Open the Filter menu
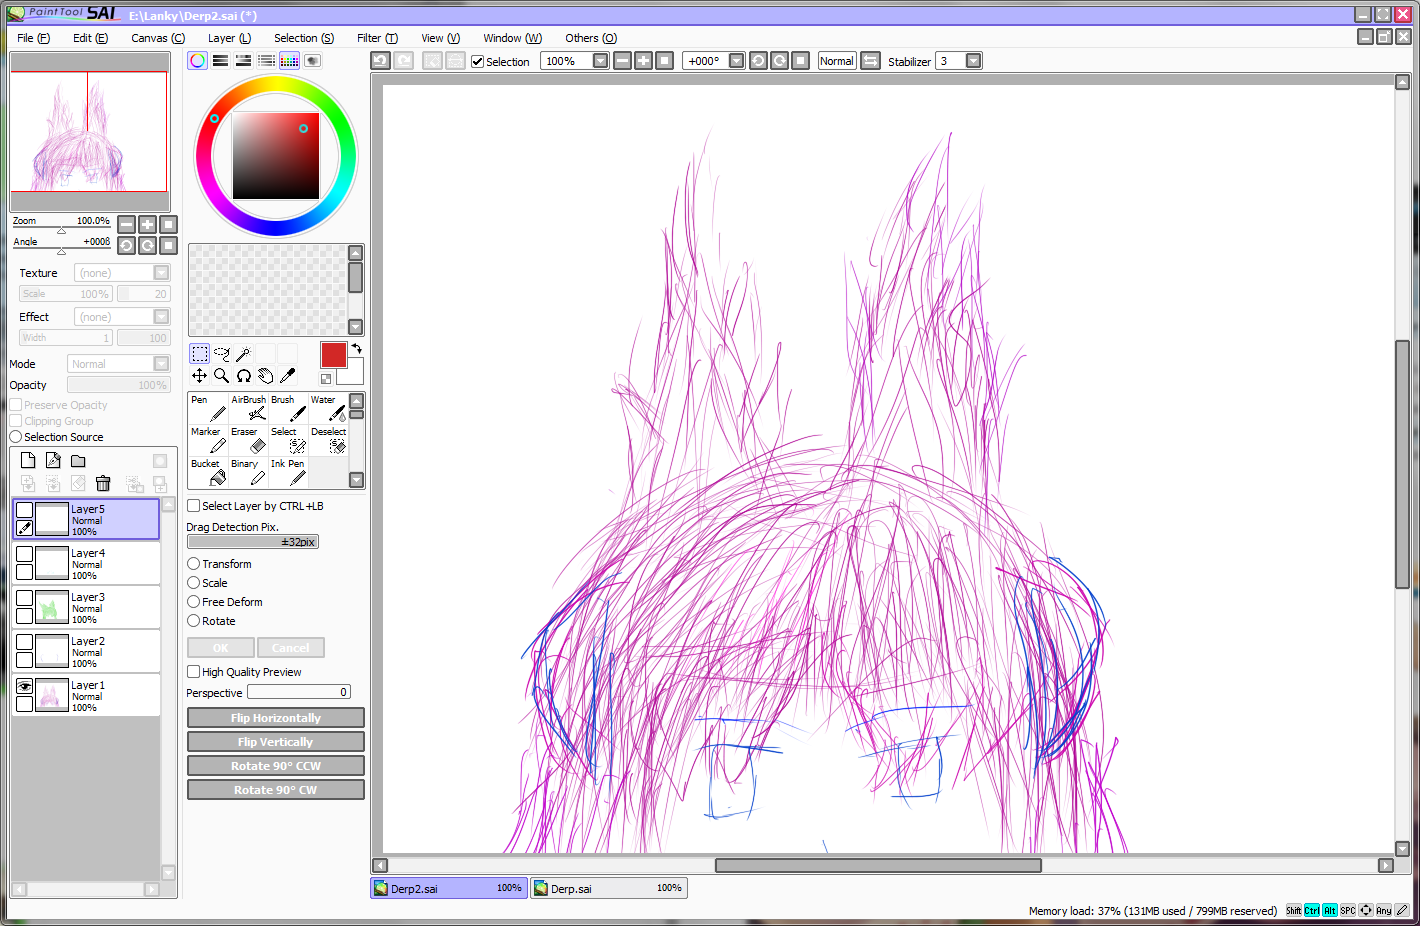The width and height of the screenshot is (1420, 926). coord(377,38)
